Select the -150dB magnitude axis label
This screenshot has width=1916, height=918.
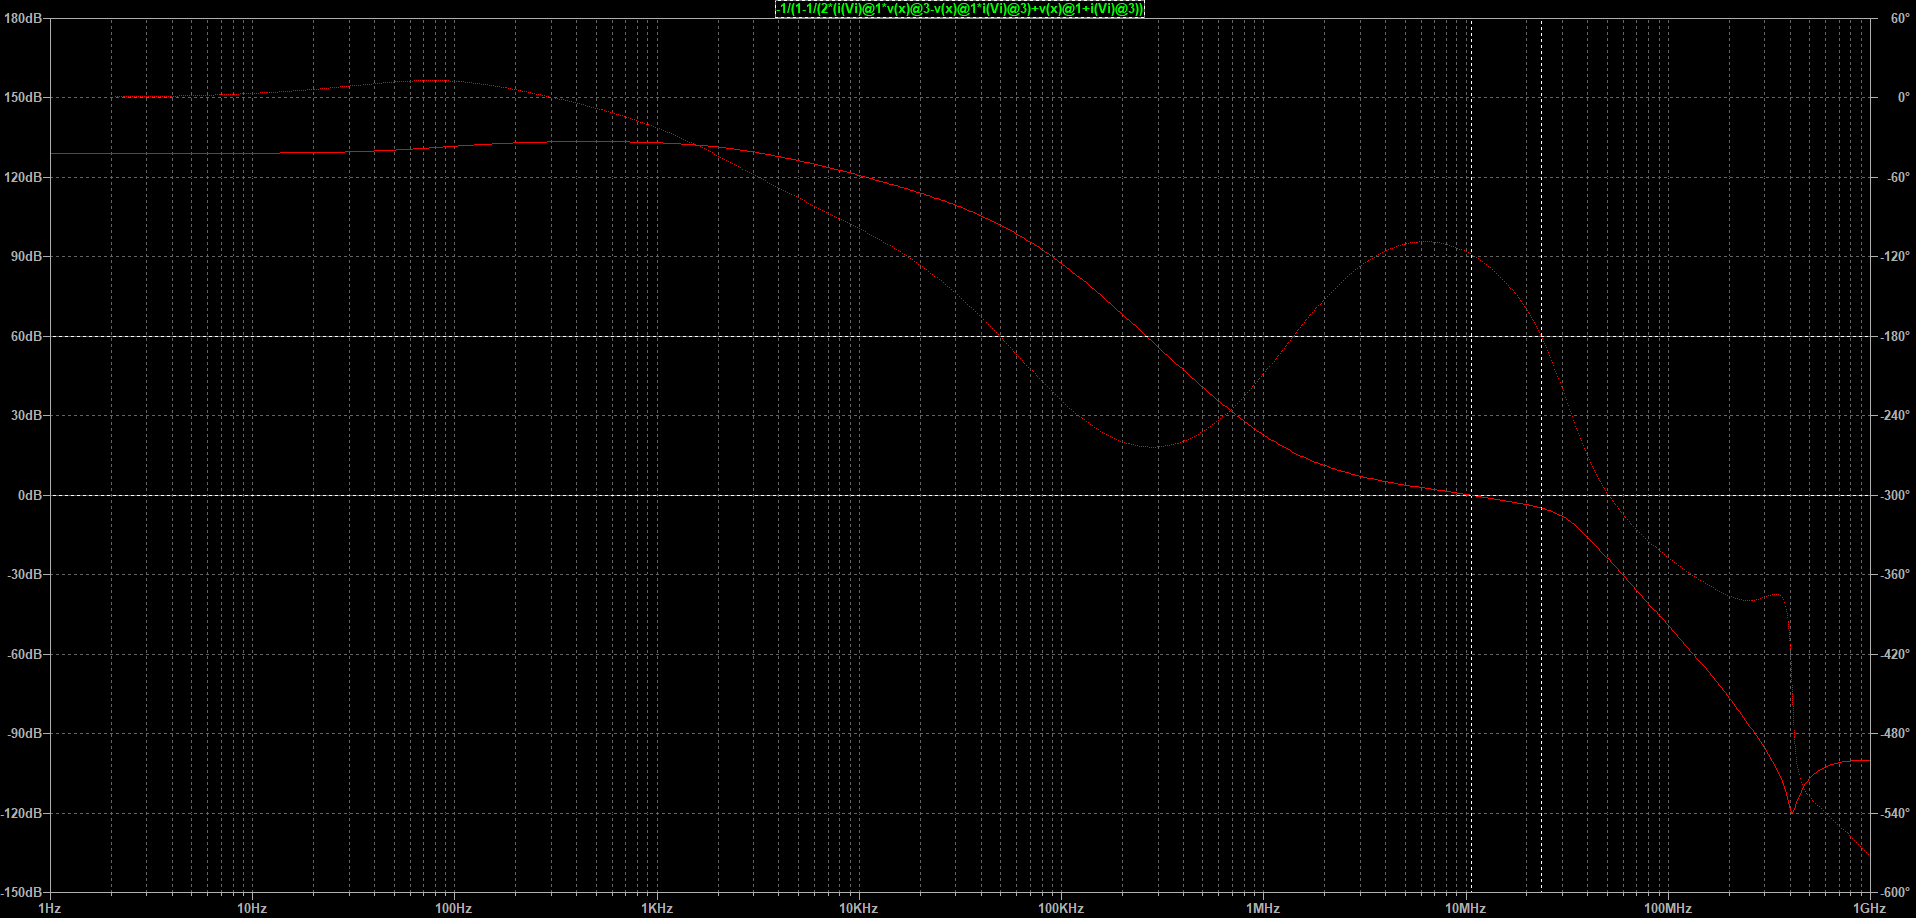[21, 893]
